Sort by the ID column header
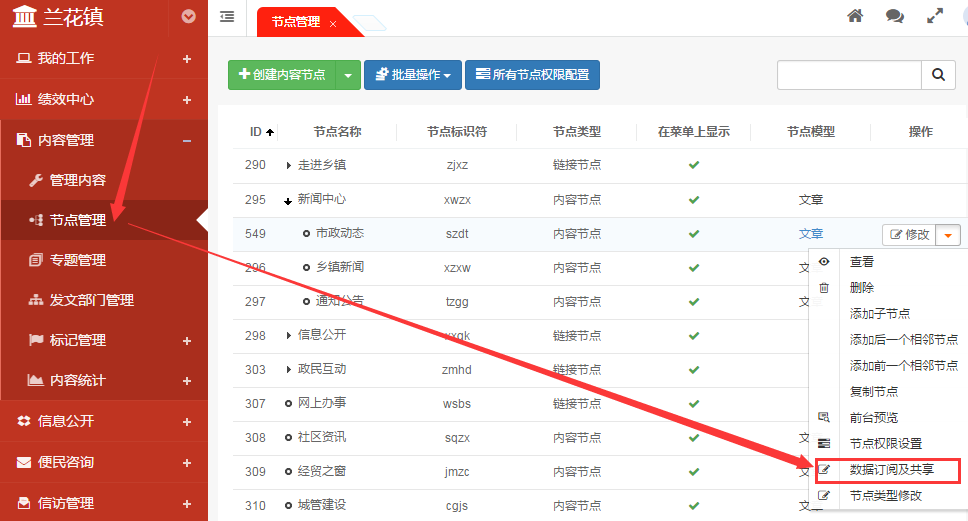968x521 pixels. point(262,131)
